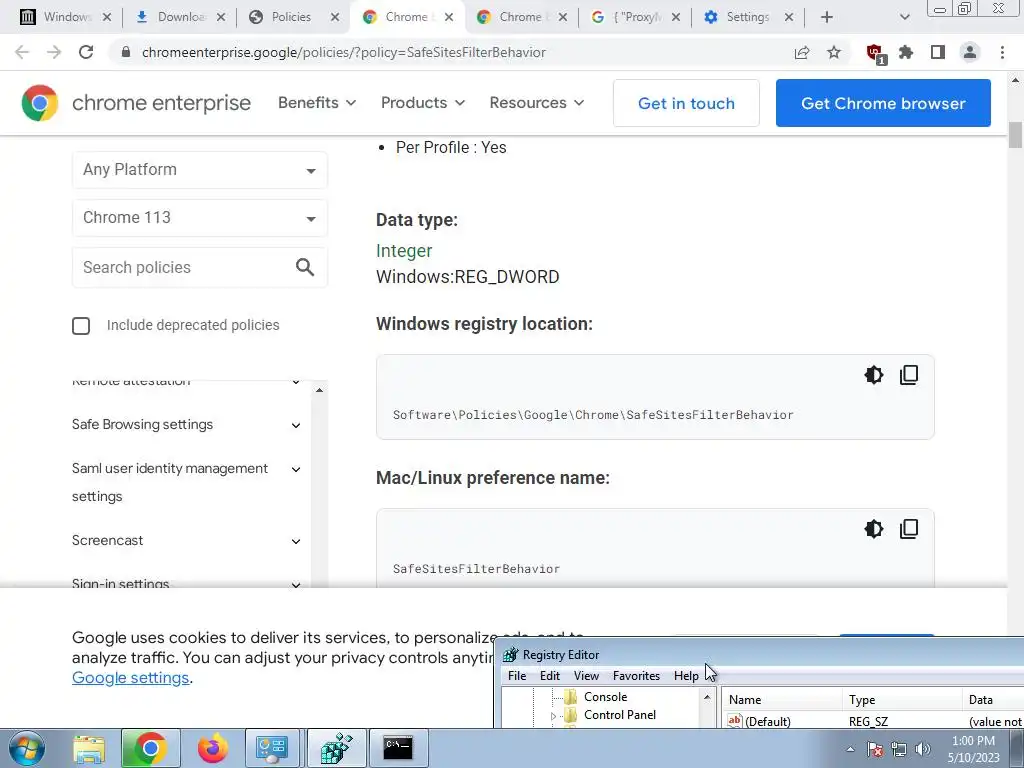Switch to the Policies tab
This screenshot has height=768, width=1024.
point(293,17)
